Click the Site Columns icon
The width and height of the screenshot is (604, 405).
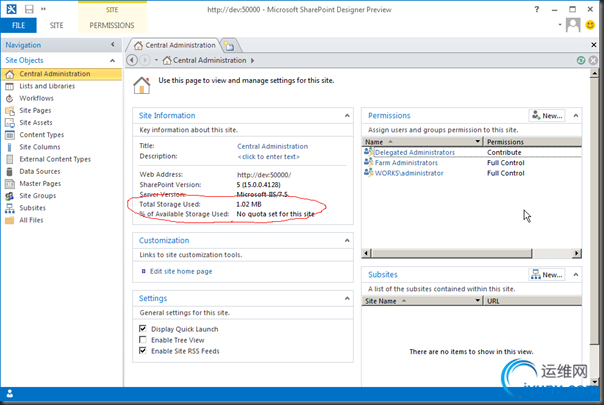(x=10, y=147)
